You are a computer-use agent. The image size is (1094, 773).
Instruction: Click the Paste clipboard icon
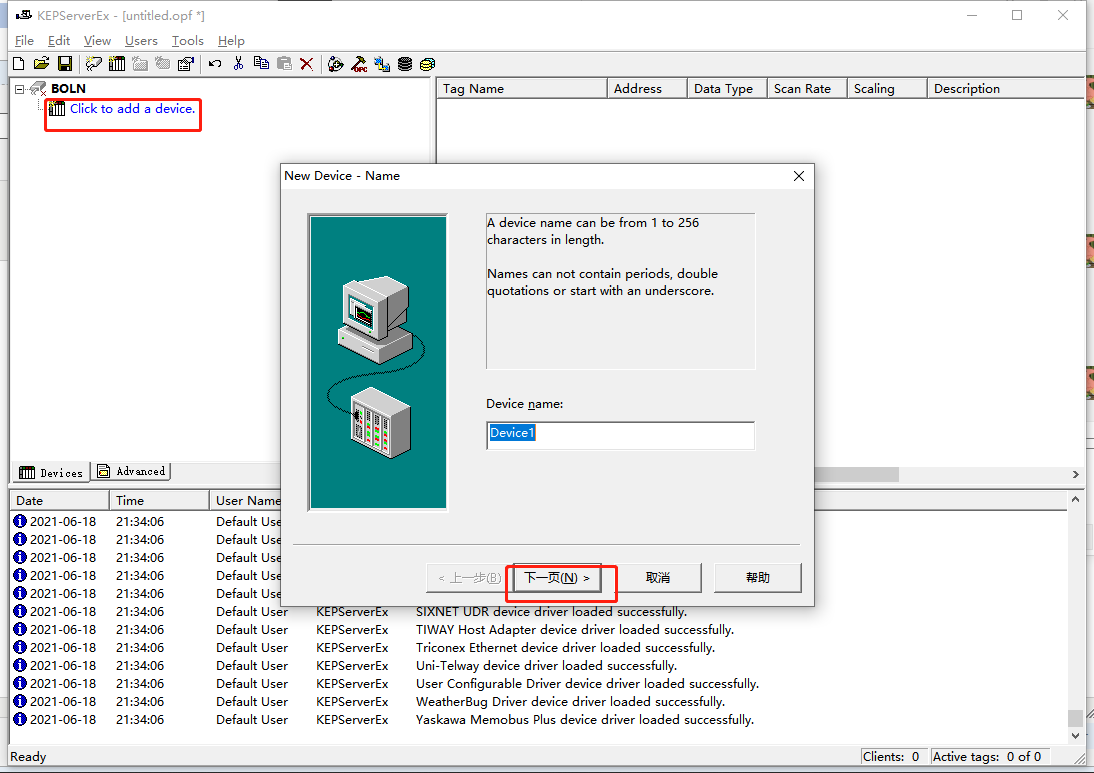(284, 64)
